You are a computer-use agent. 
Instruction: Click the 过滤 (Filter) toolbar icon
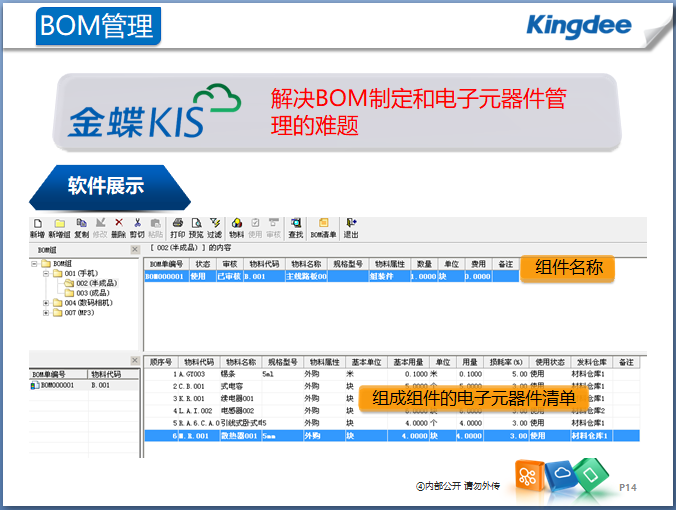214,227
